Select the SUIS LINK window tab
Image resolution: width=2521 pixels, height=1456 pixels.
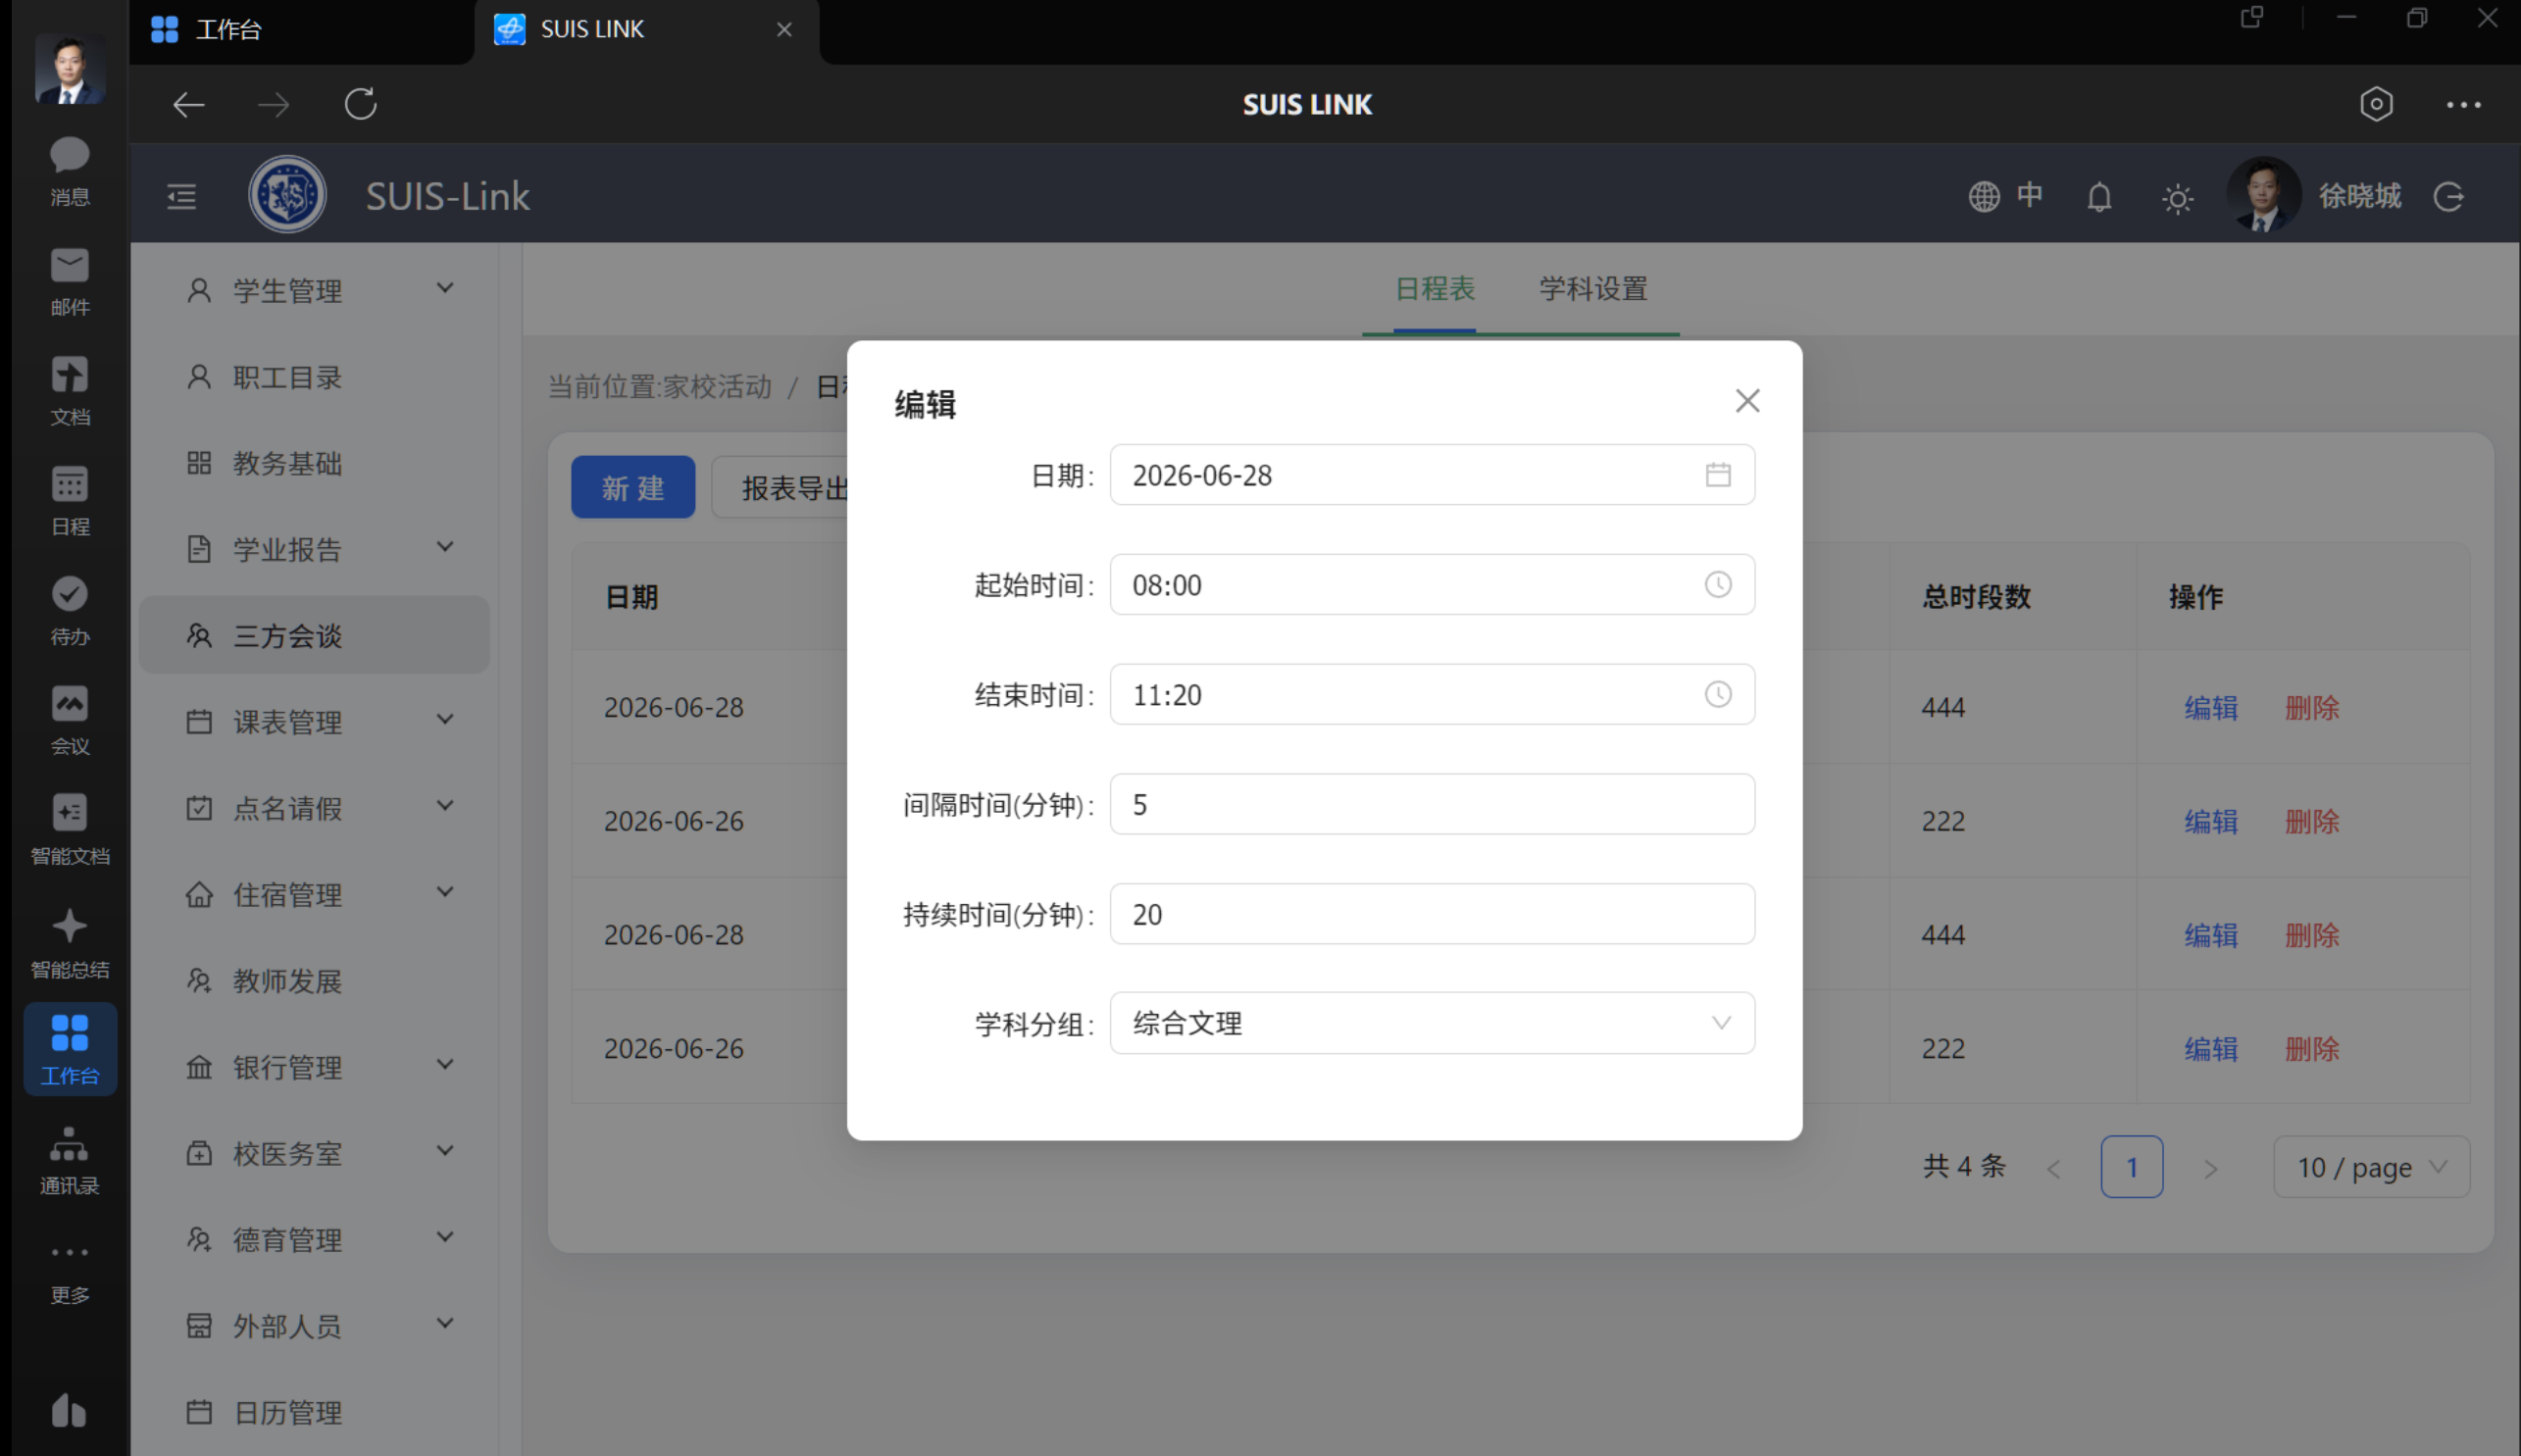tap(645, 30)
